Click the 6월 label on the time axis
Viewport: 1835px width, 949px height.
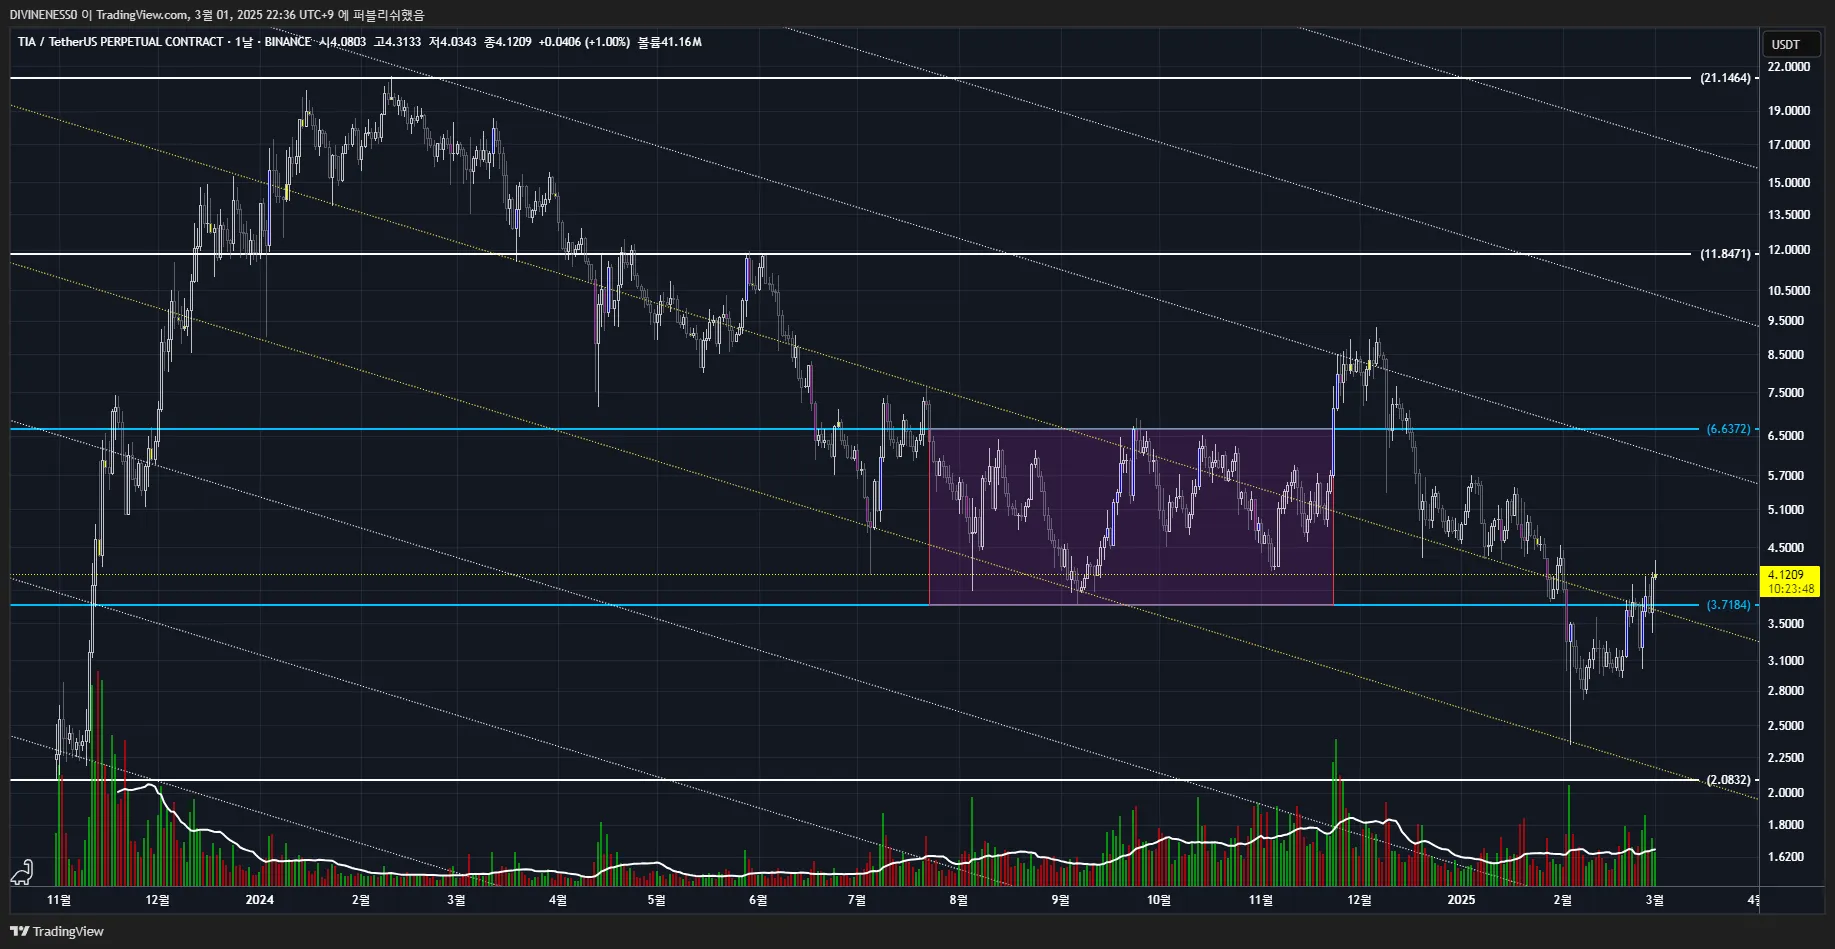(758, 900)
